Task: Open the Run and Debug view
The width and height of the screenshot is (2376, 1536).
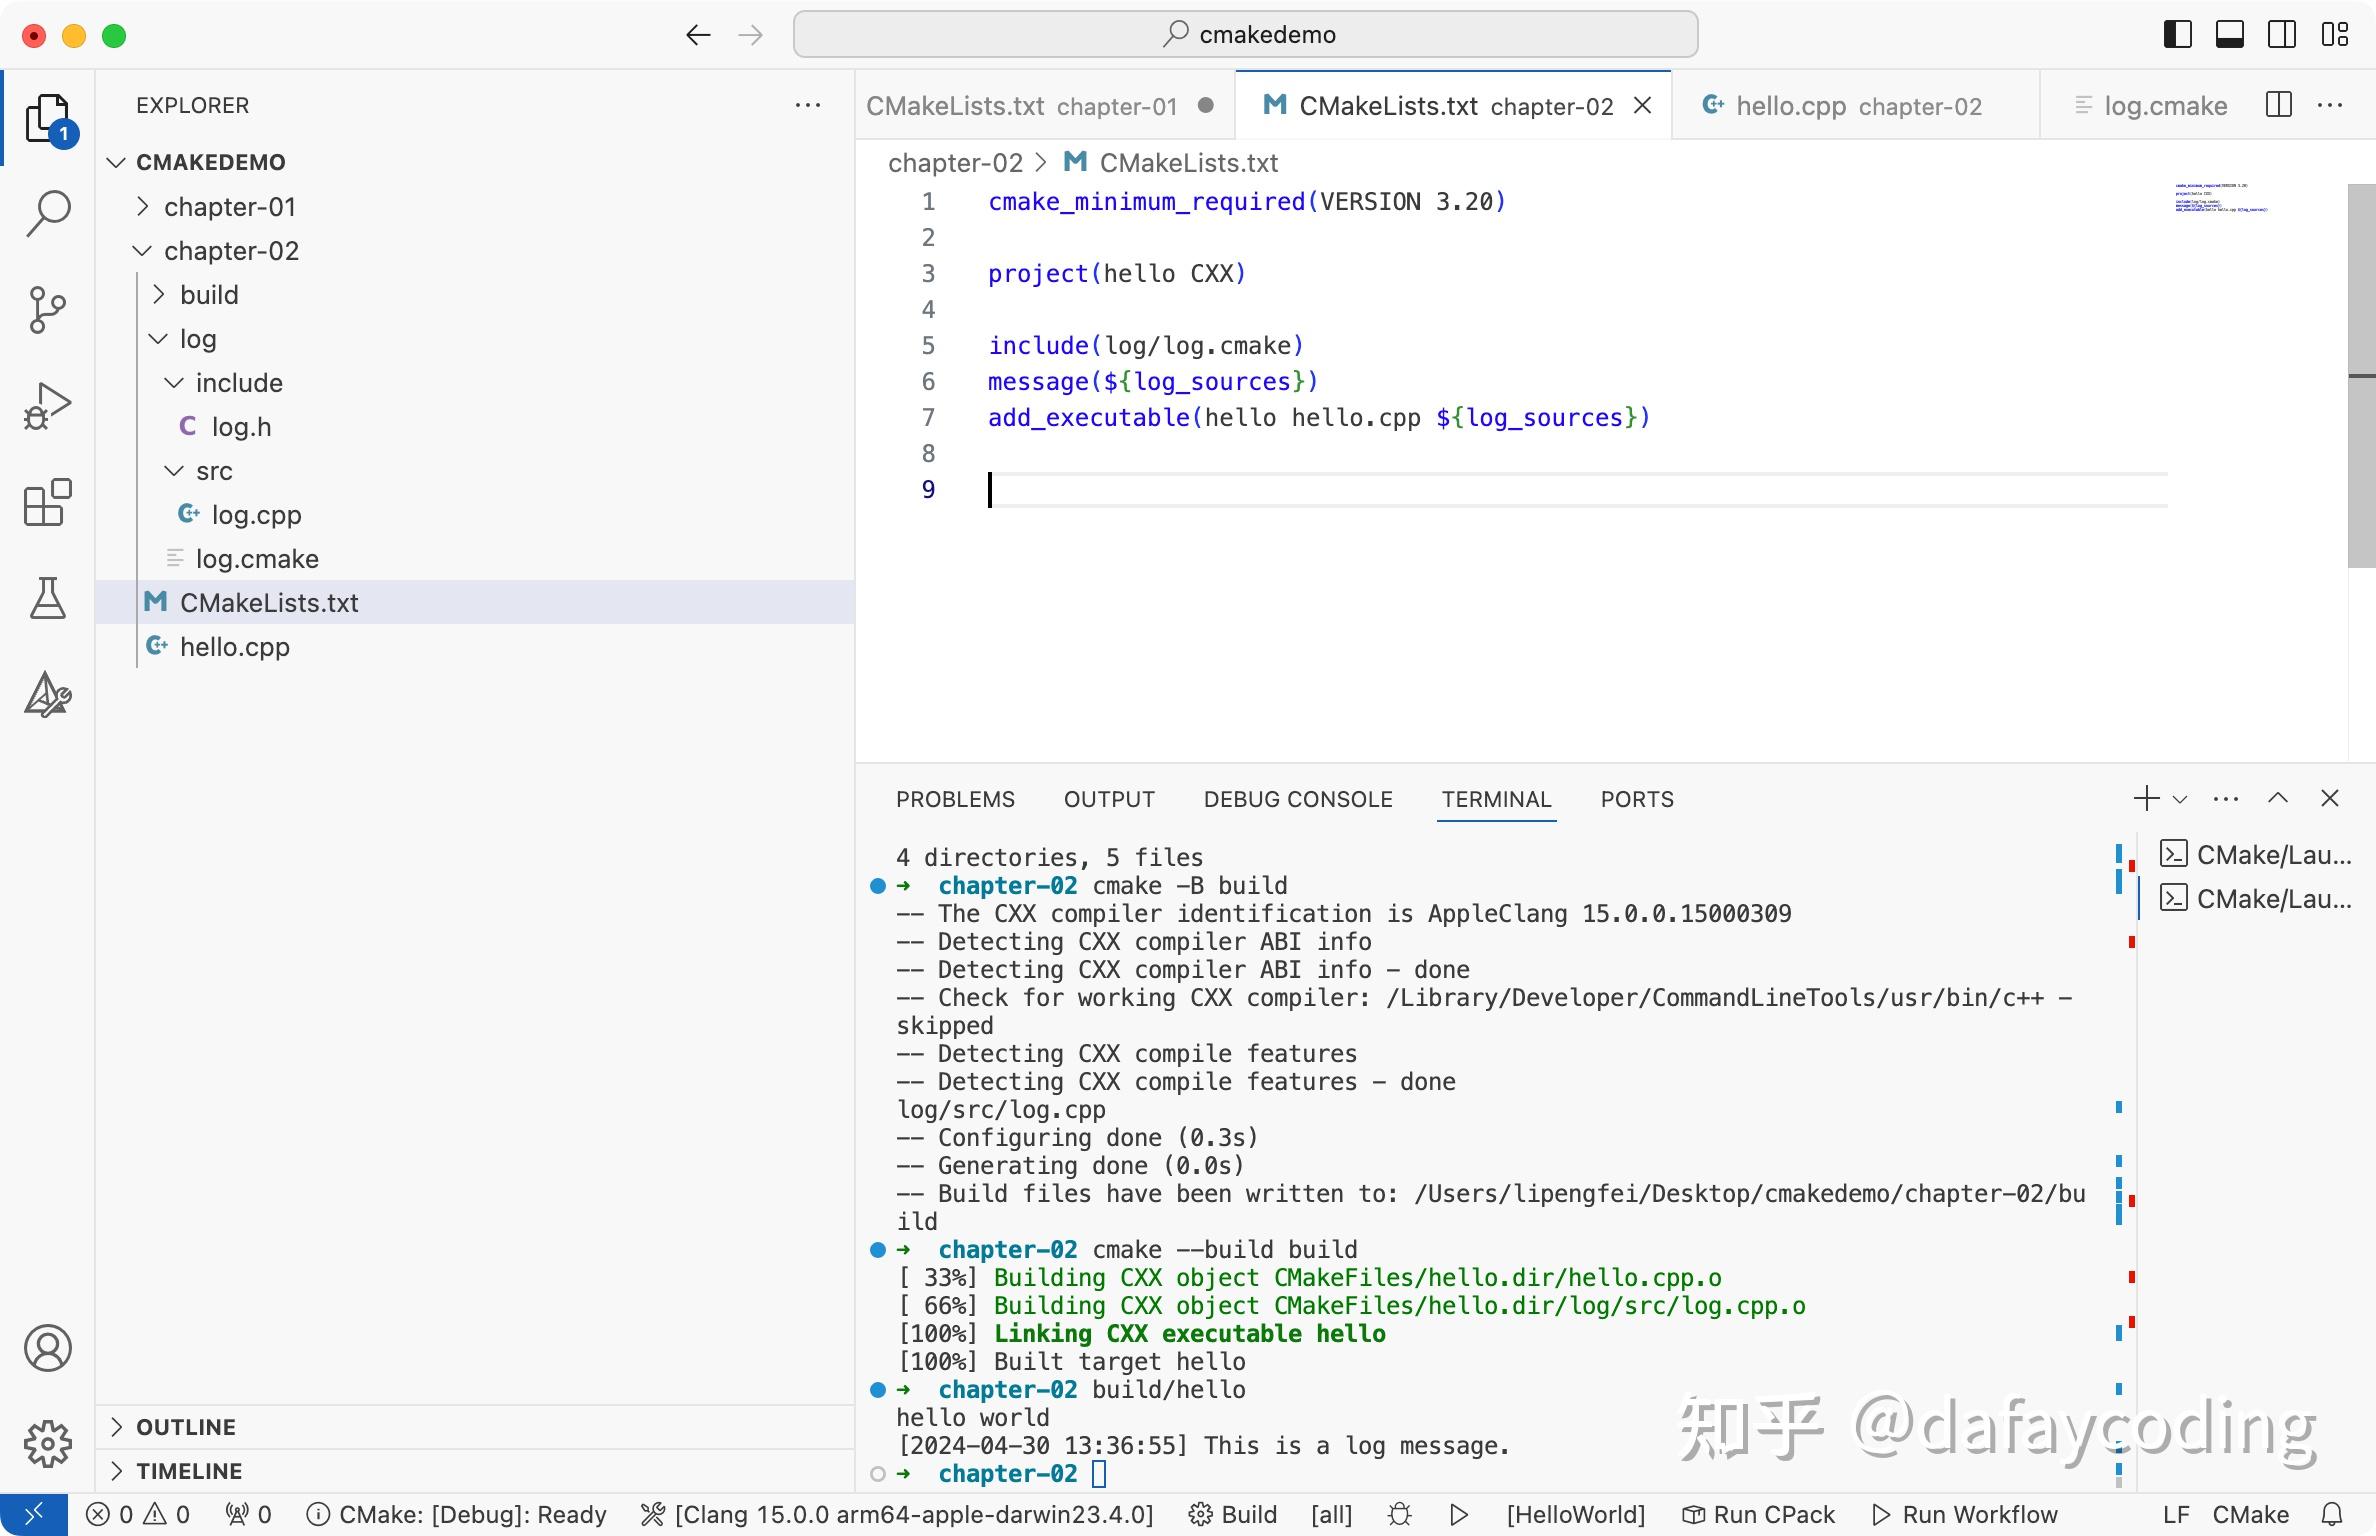Action: pos(46,404)
